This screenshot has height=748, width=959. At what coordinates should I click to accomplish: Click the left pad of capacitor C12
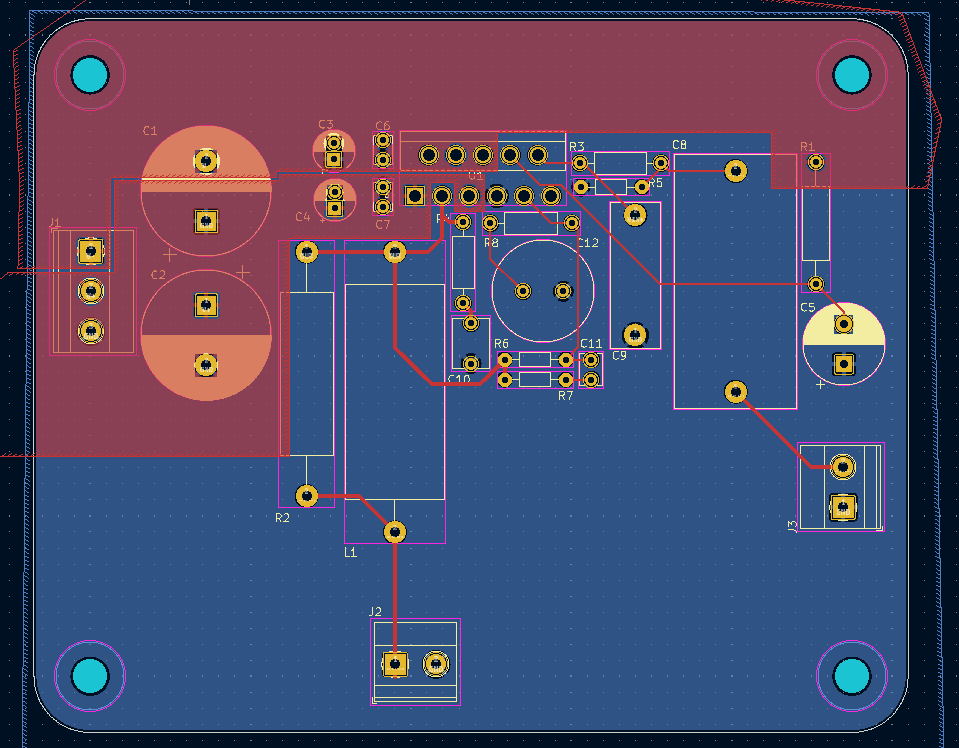click(523, 291)
